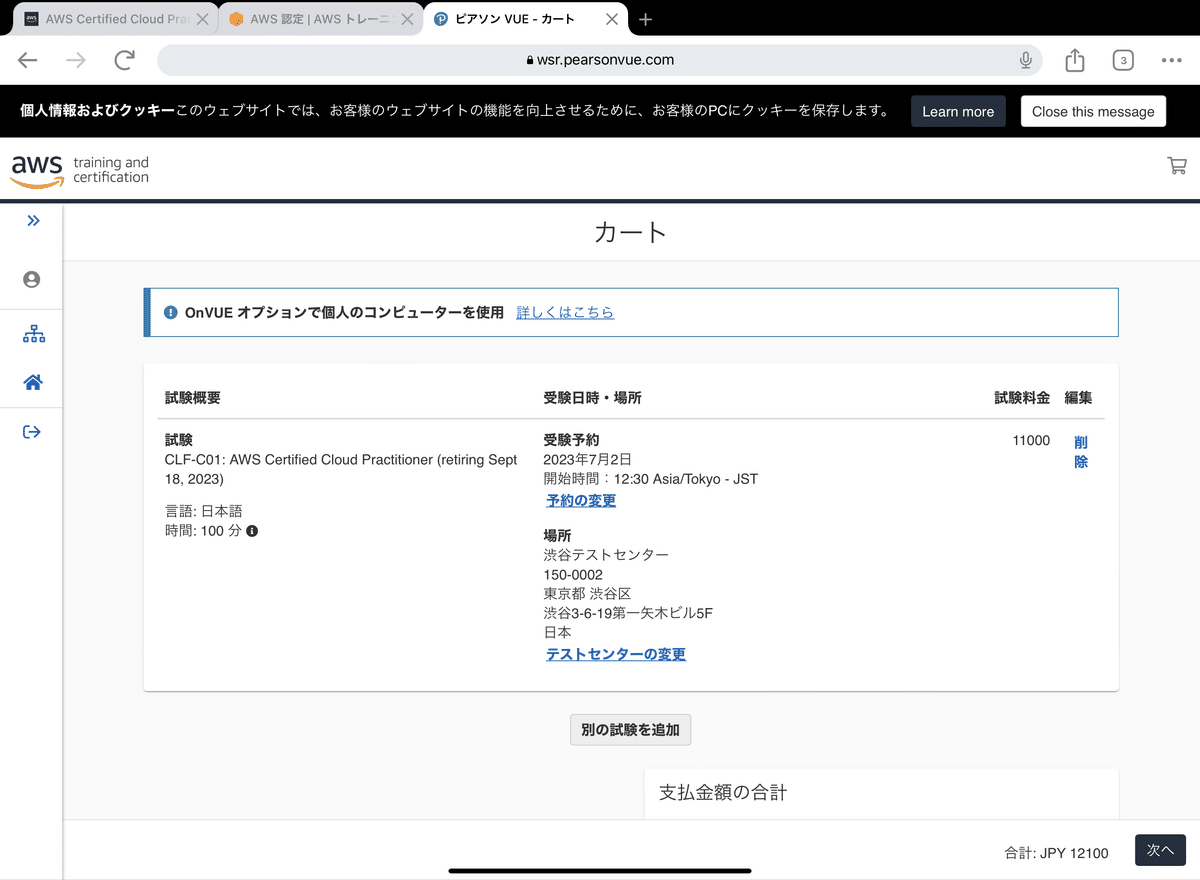
Task: Click the exam fee value 11000
Action: pos(1031,440)
